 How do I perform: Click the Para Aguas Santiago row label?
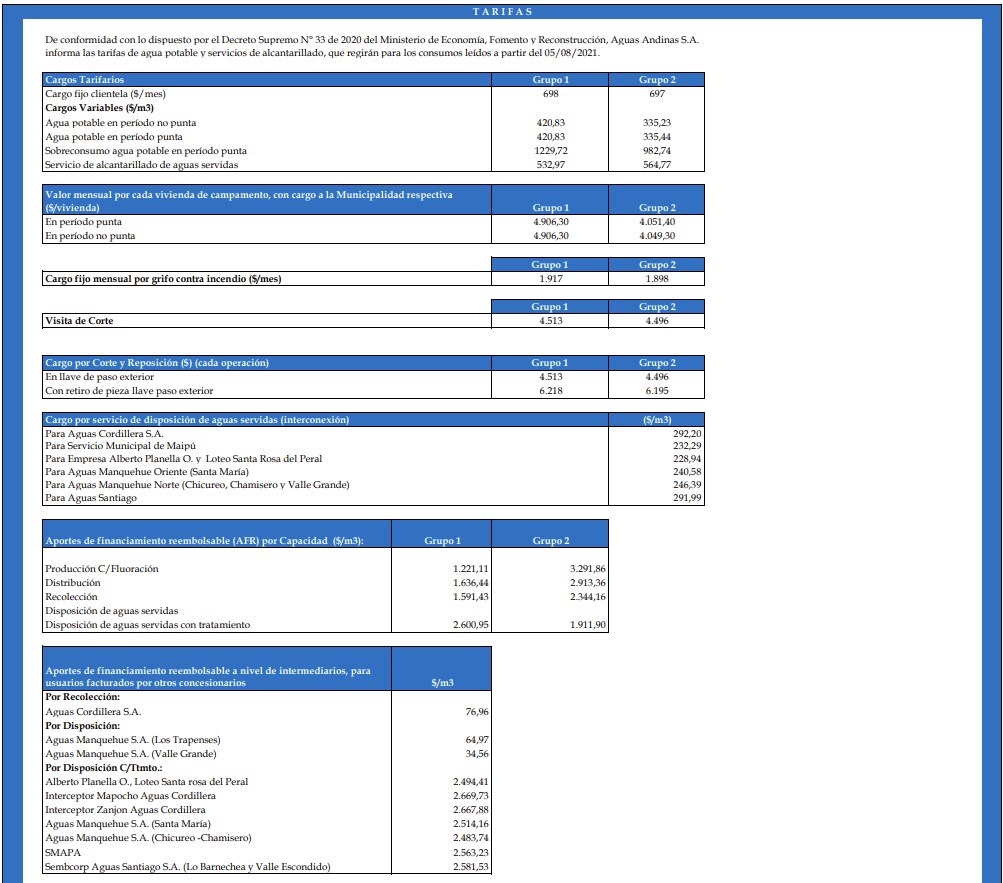pyautogui.click(x=91, y=498)
